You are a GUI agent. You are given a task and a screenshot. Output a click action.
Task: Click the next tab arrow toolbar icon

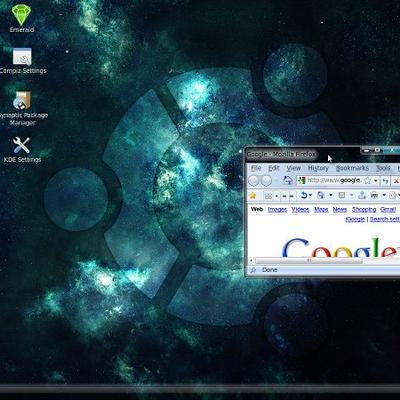click(292, 196)
